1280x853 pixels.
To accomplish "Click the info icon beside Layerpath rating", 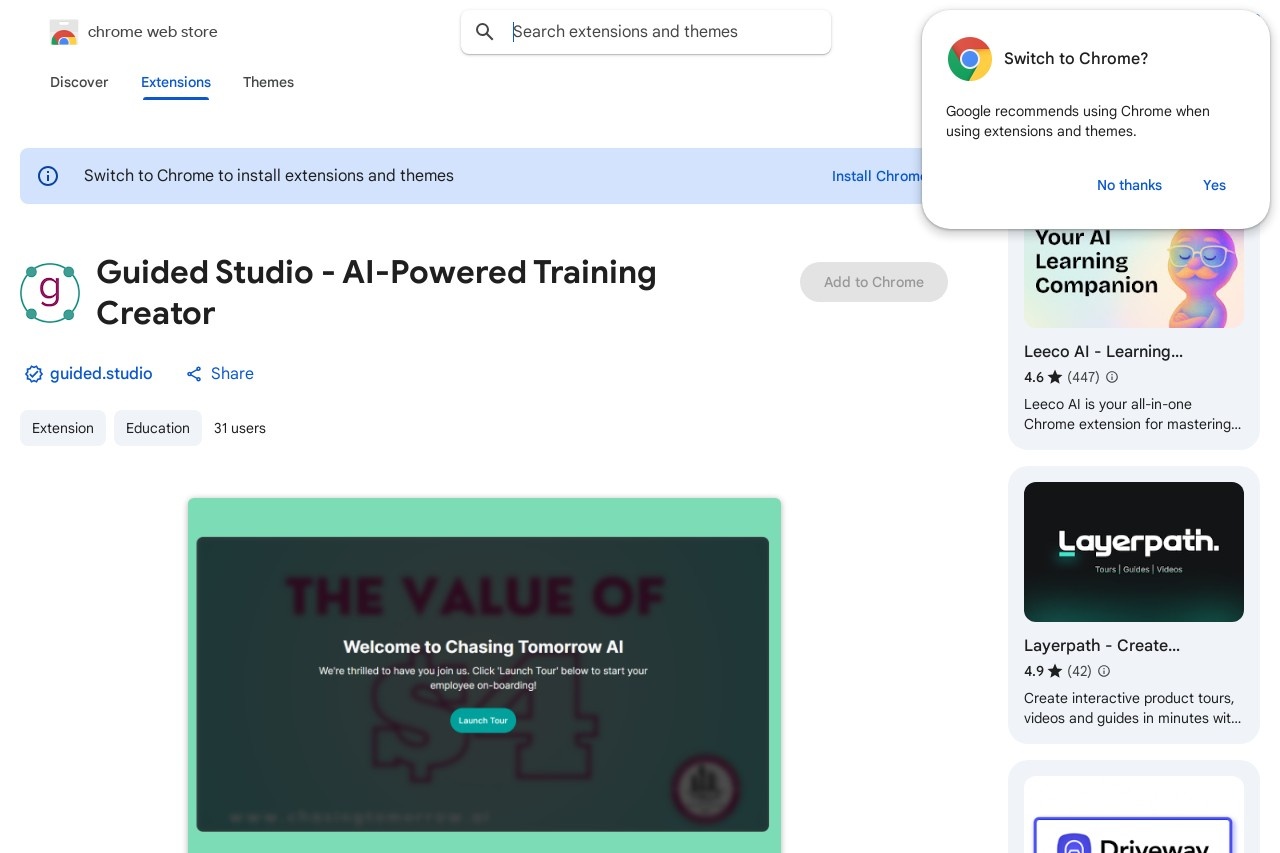I will [1104, 671].
